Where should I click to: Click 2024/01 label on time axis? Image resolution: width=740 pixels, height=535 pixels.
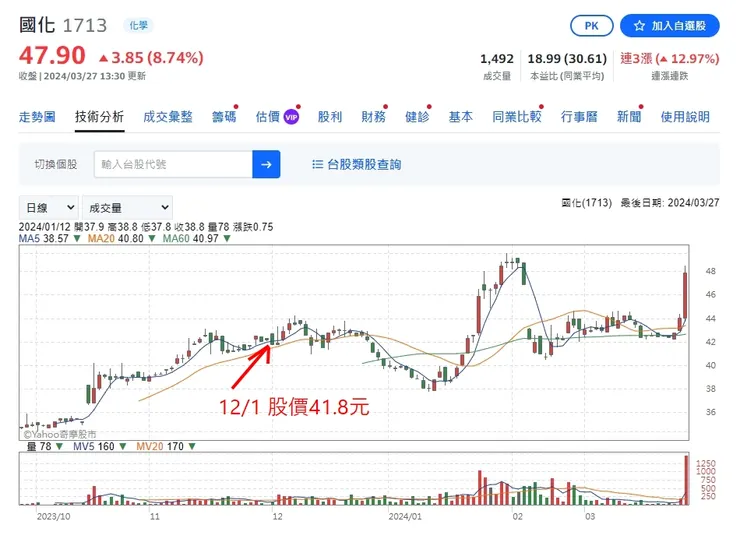click(x=405, y=517)
